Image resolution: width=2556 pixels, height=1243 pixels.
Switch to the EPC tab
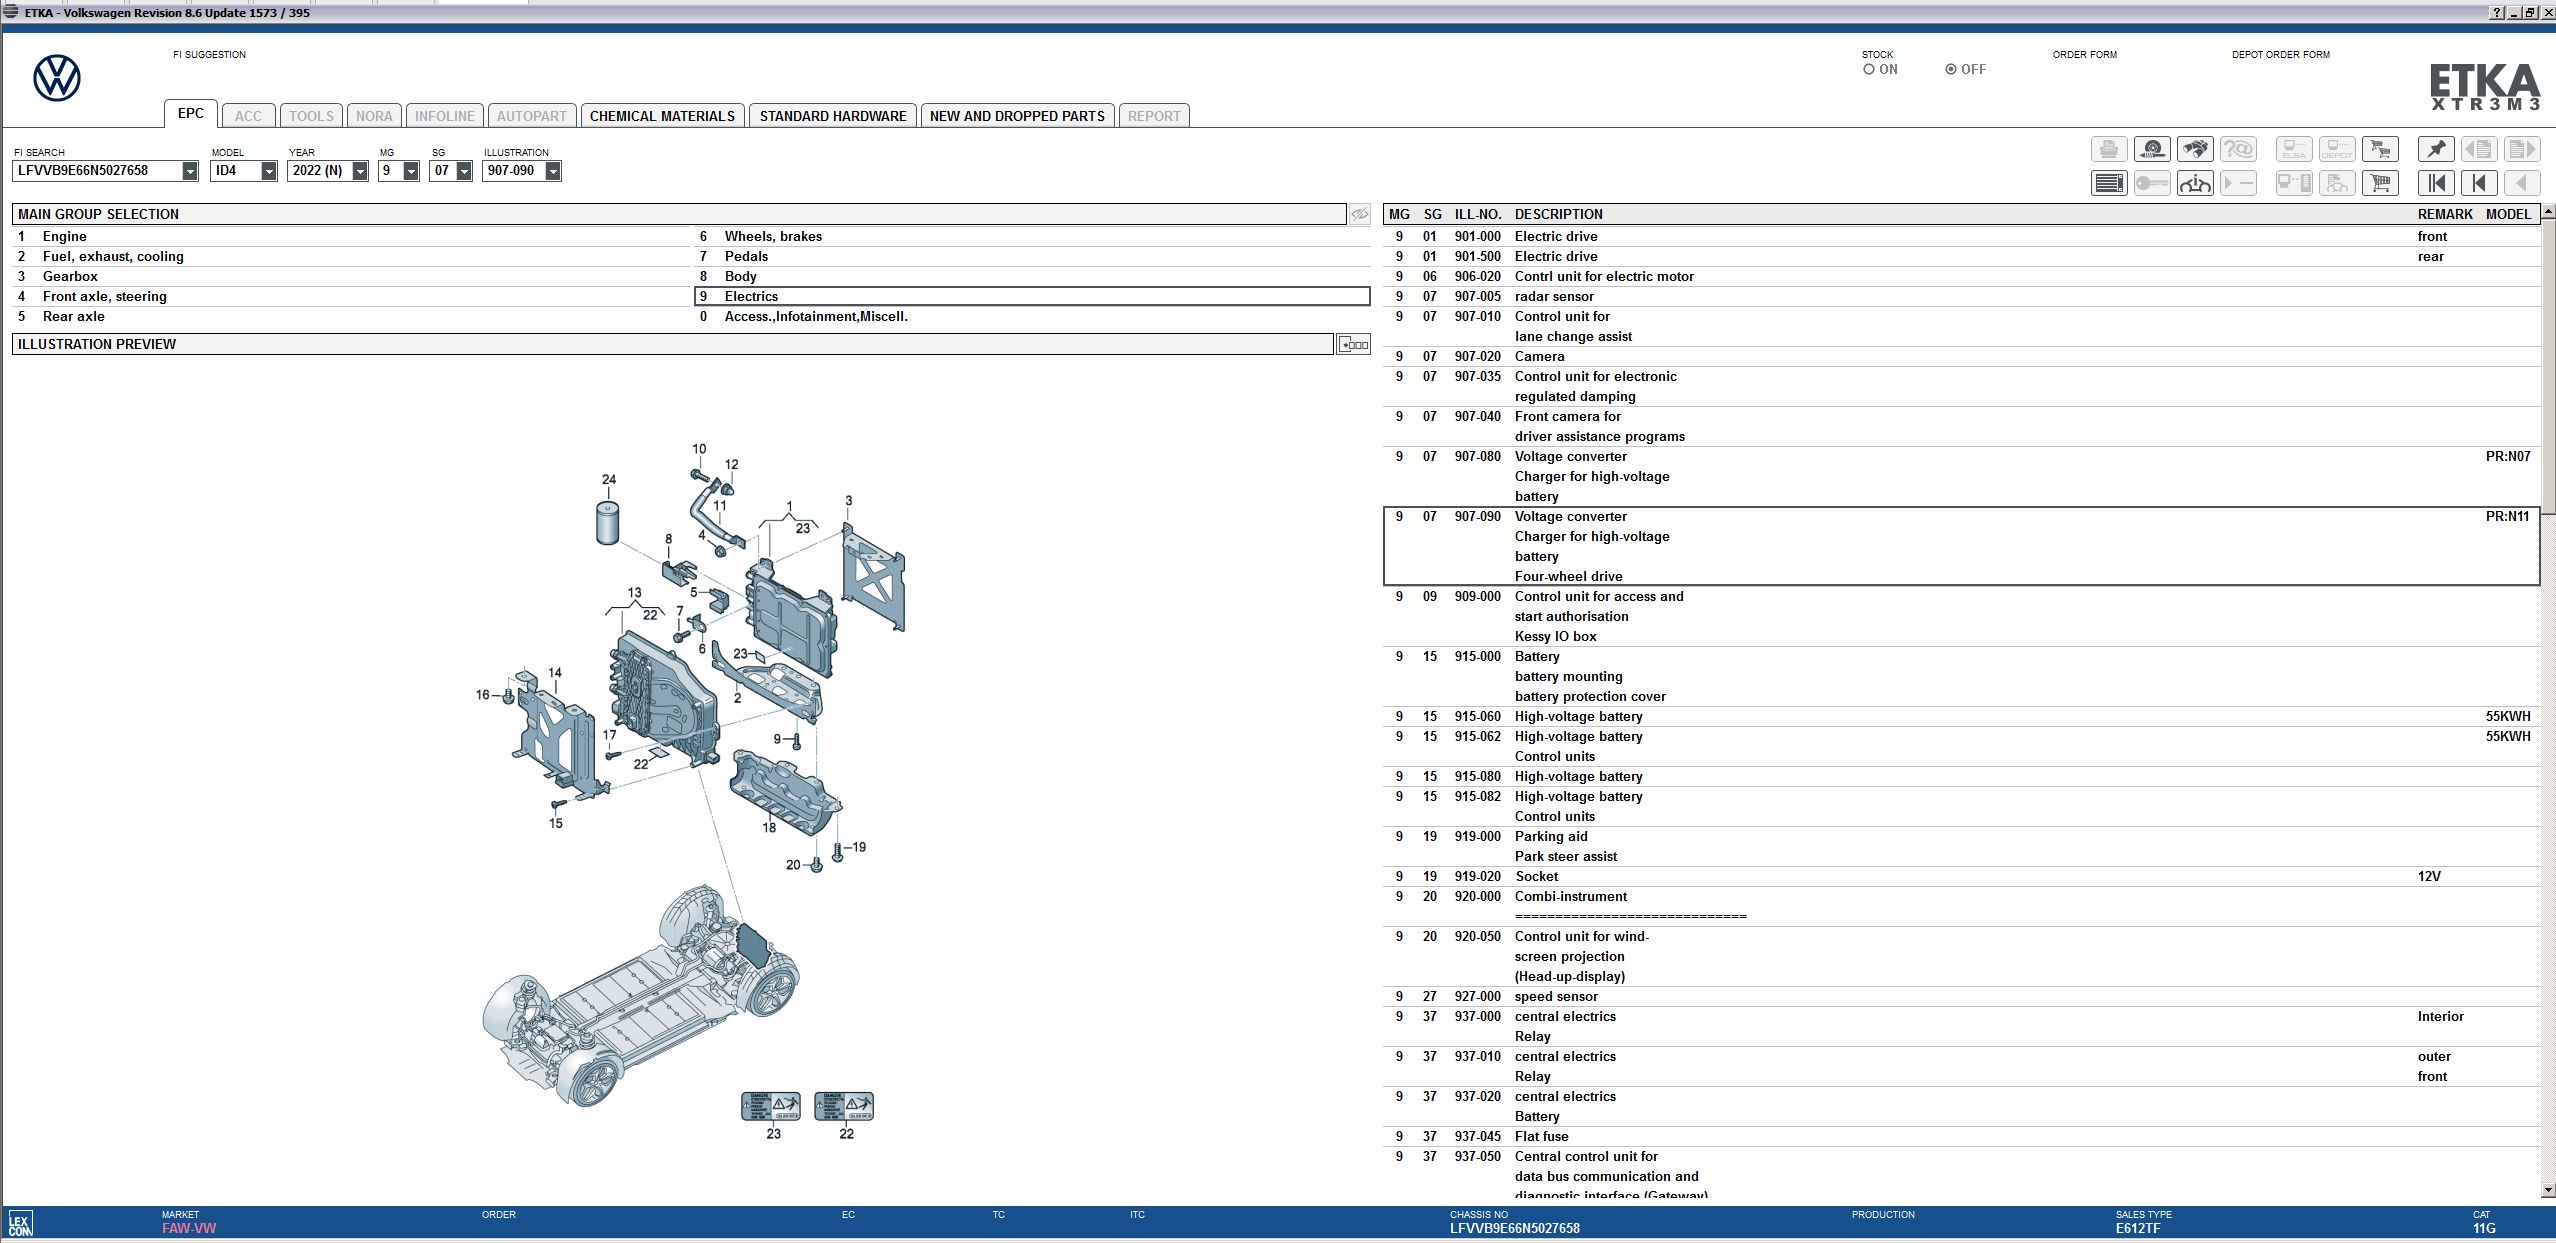pyautogui.click(x=191, y=113)
